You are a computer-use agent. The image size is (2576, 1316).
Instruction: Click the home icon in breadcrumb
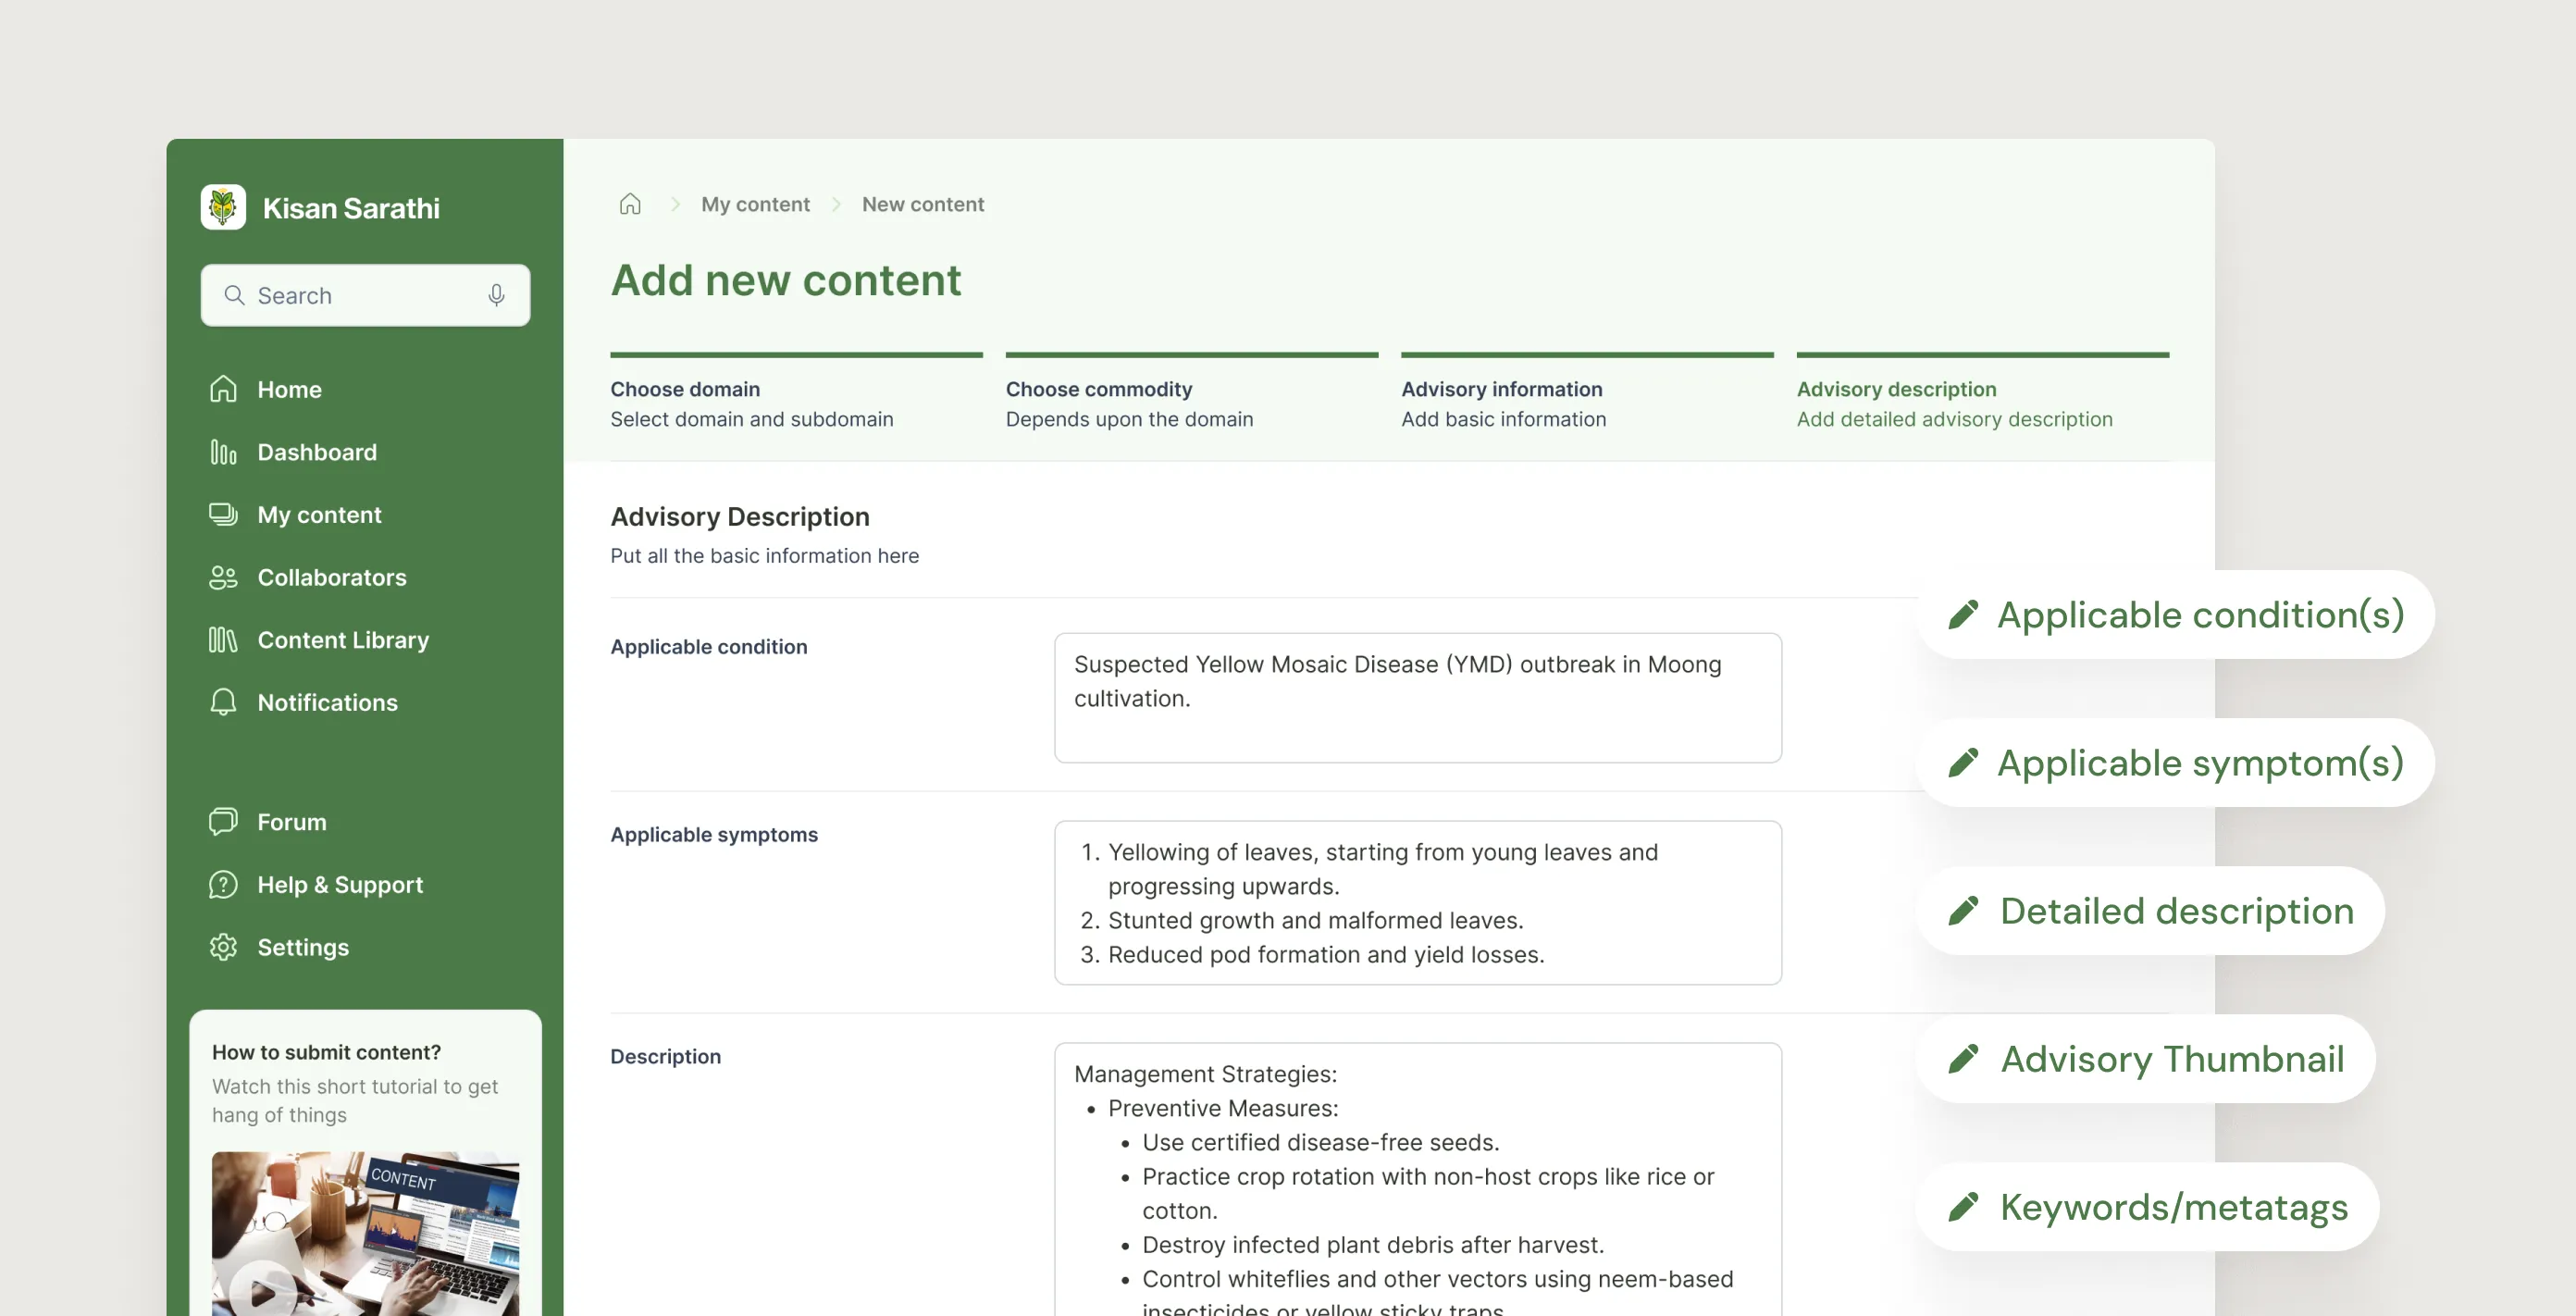[x=630, y=204]
